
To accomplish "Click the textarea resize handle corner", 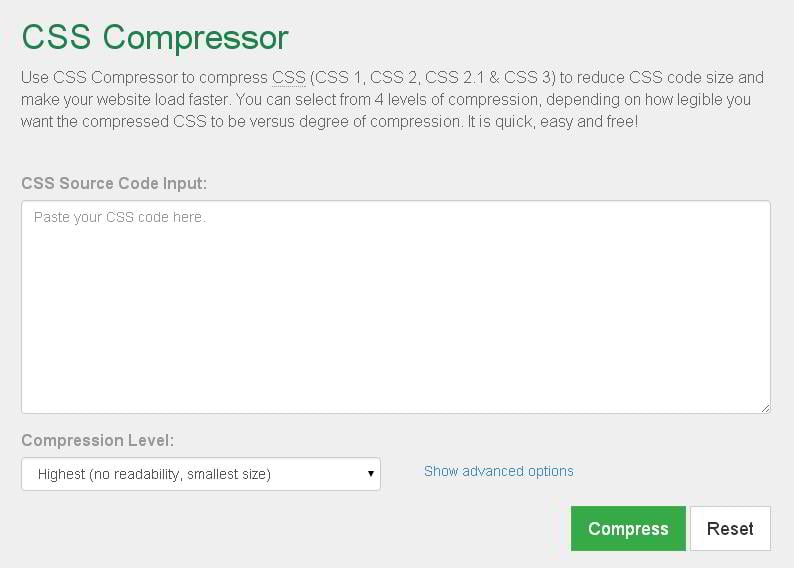I will click(765, 408).
